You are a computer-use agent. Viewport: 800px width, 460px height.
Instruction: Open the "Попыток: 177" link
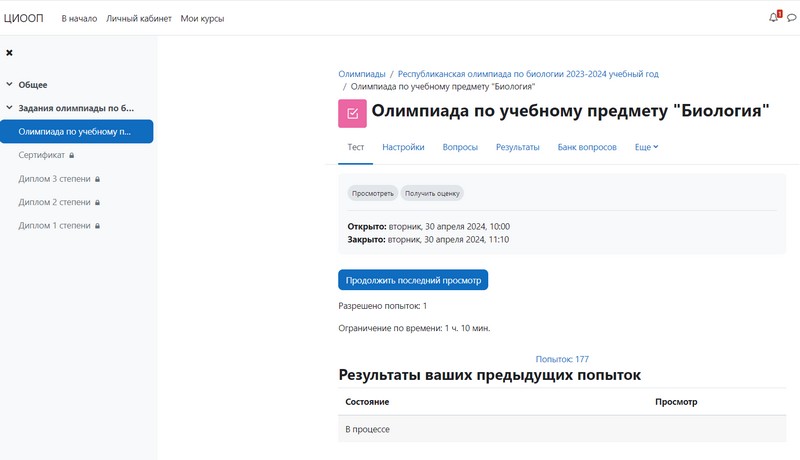[x=562, y=359]
